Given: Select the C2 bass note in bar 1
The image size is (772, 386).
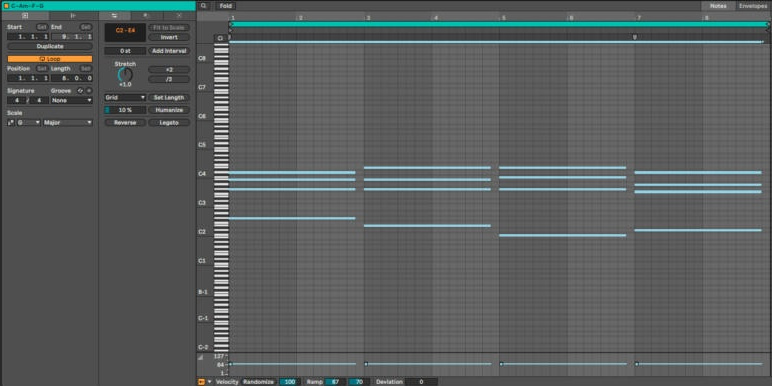Looking at the screenshot, I should click(292, 218).
